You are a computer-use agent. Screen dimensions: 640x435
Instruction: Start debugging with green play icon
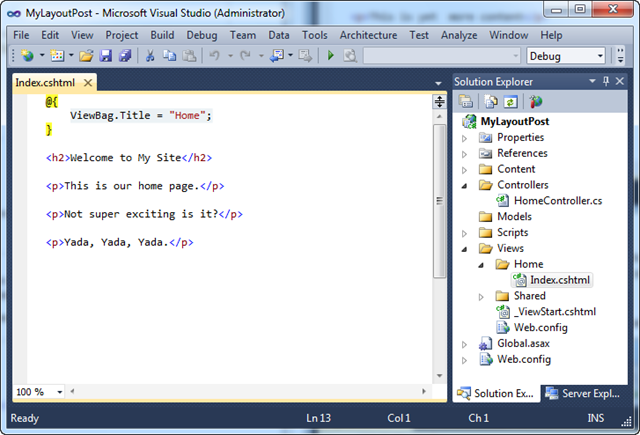[x=331, y=55]
